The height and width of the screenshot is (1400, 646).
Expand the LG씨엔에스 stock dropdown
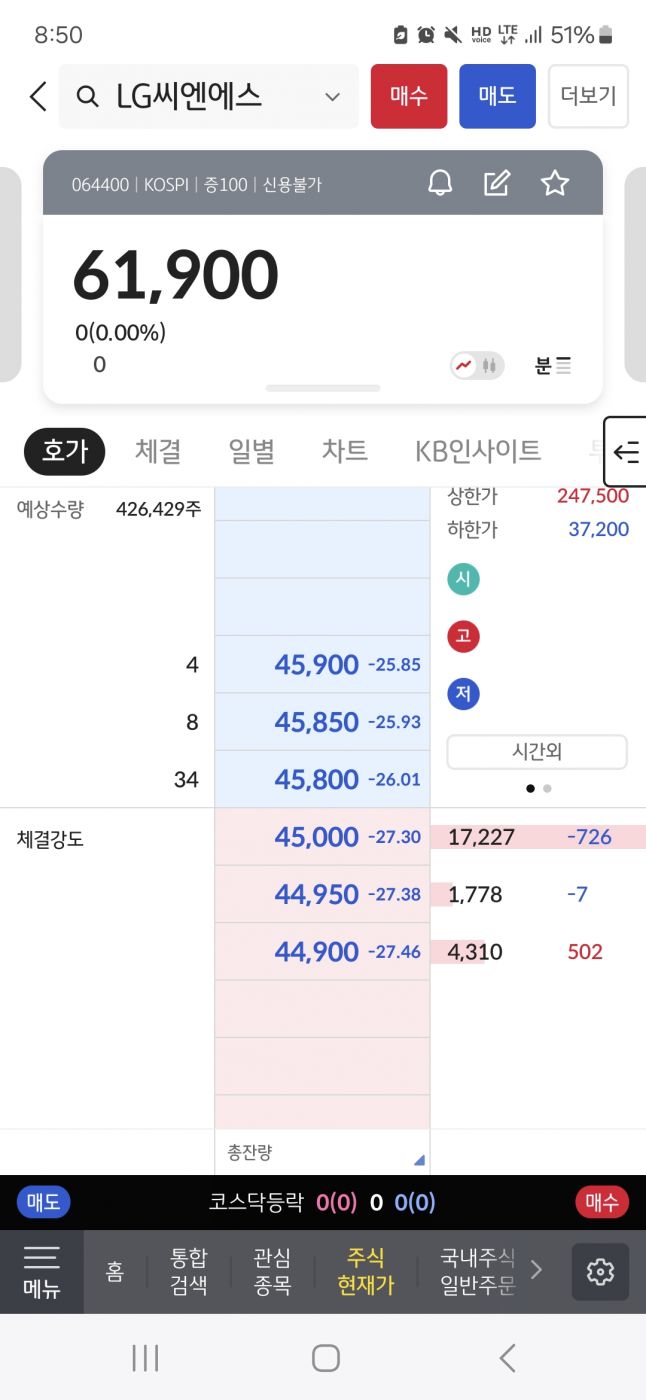click(x=332, y=96)
